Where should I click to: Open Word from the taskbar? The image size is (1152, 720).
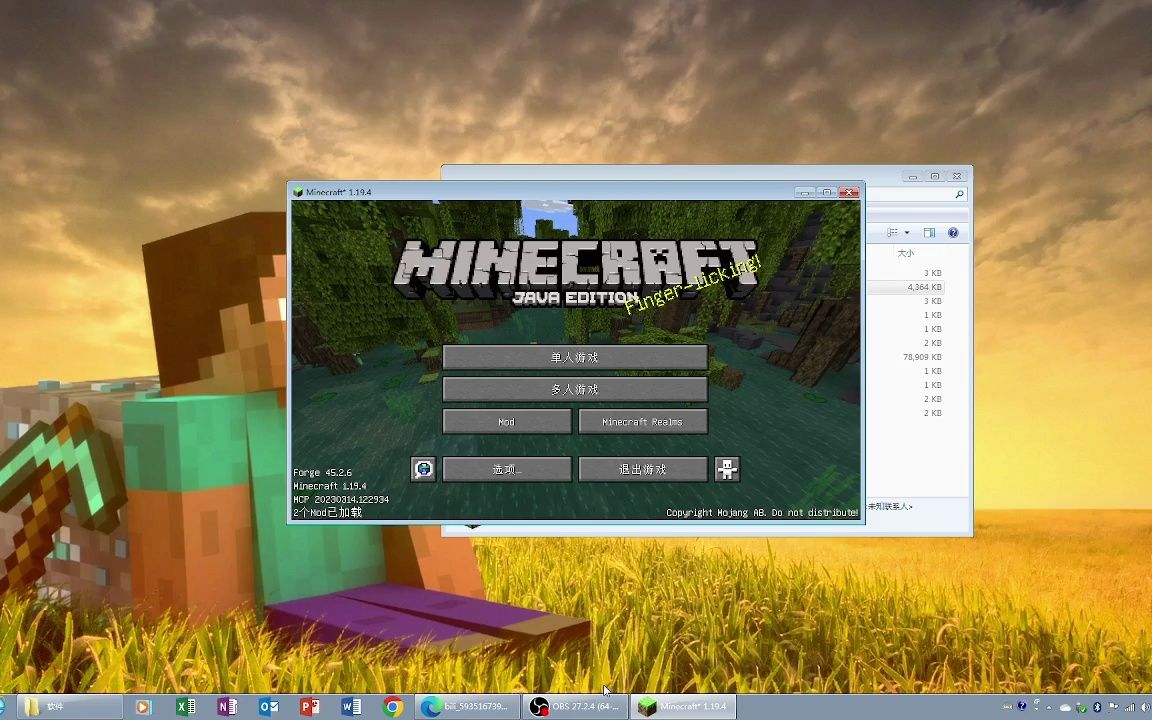tap(351, 707)
